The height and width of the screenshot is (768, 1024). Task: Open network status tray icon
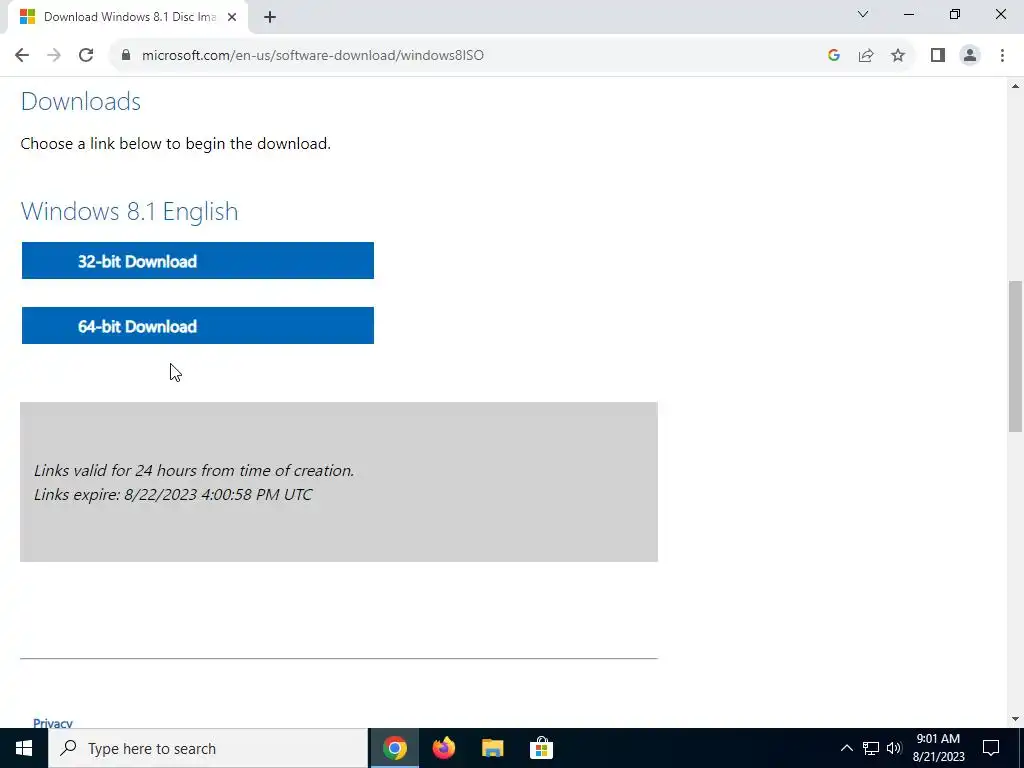coord(871,748)
